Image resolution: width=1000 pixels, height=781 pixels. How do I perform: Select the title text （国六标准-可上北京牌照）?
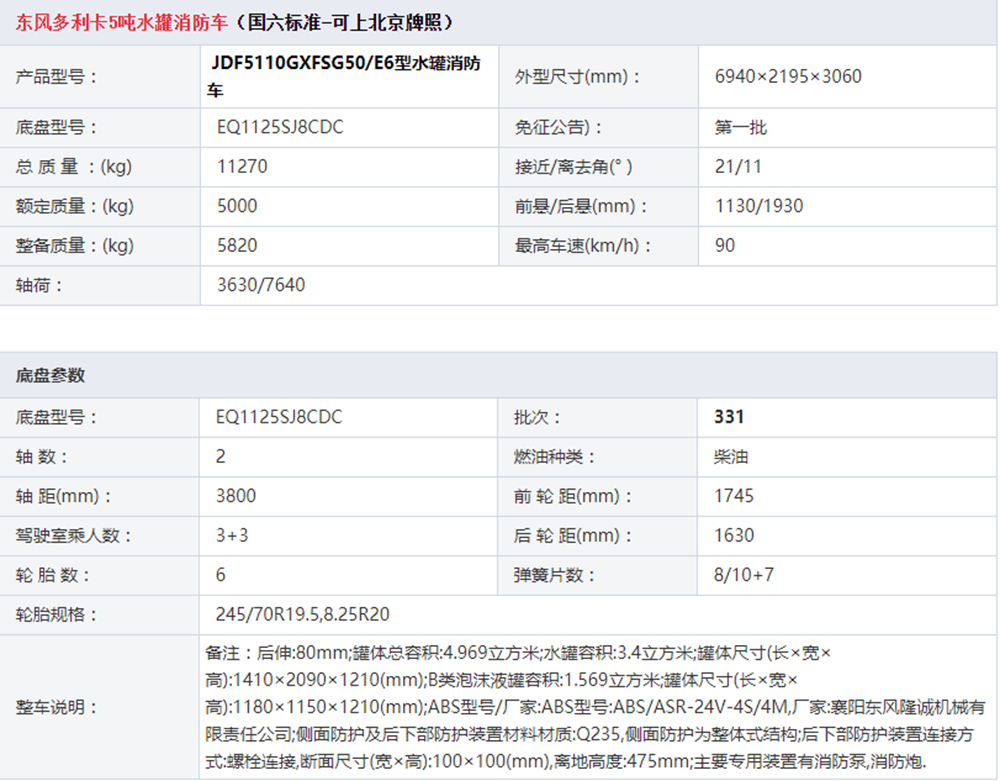[344, 23]
